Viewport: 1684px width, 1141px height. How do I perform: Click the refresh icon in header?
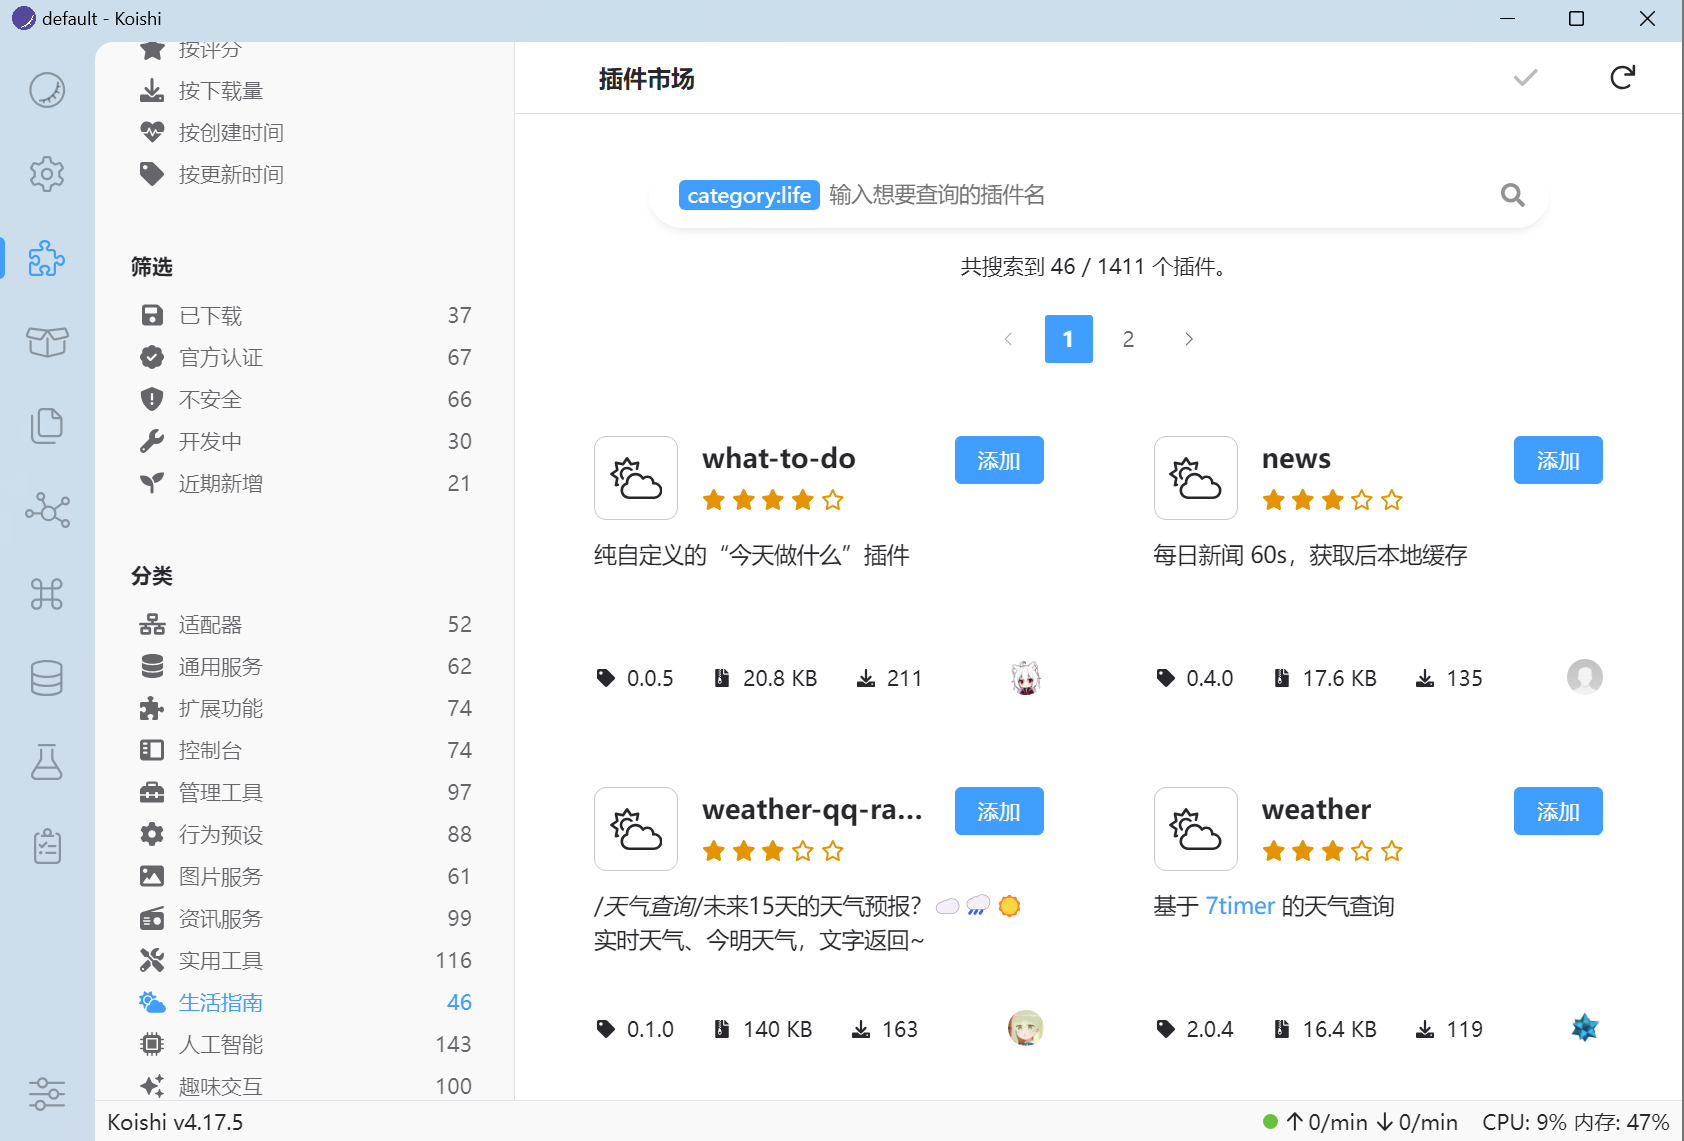(x=1622, y=77)
